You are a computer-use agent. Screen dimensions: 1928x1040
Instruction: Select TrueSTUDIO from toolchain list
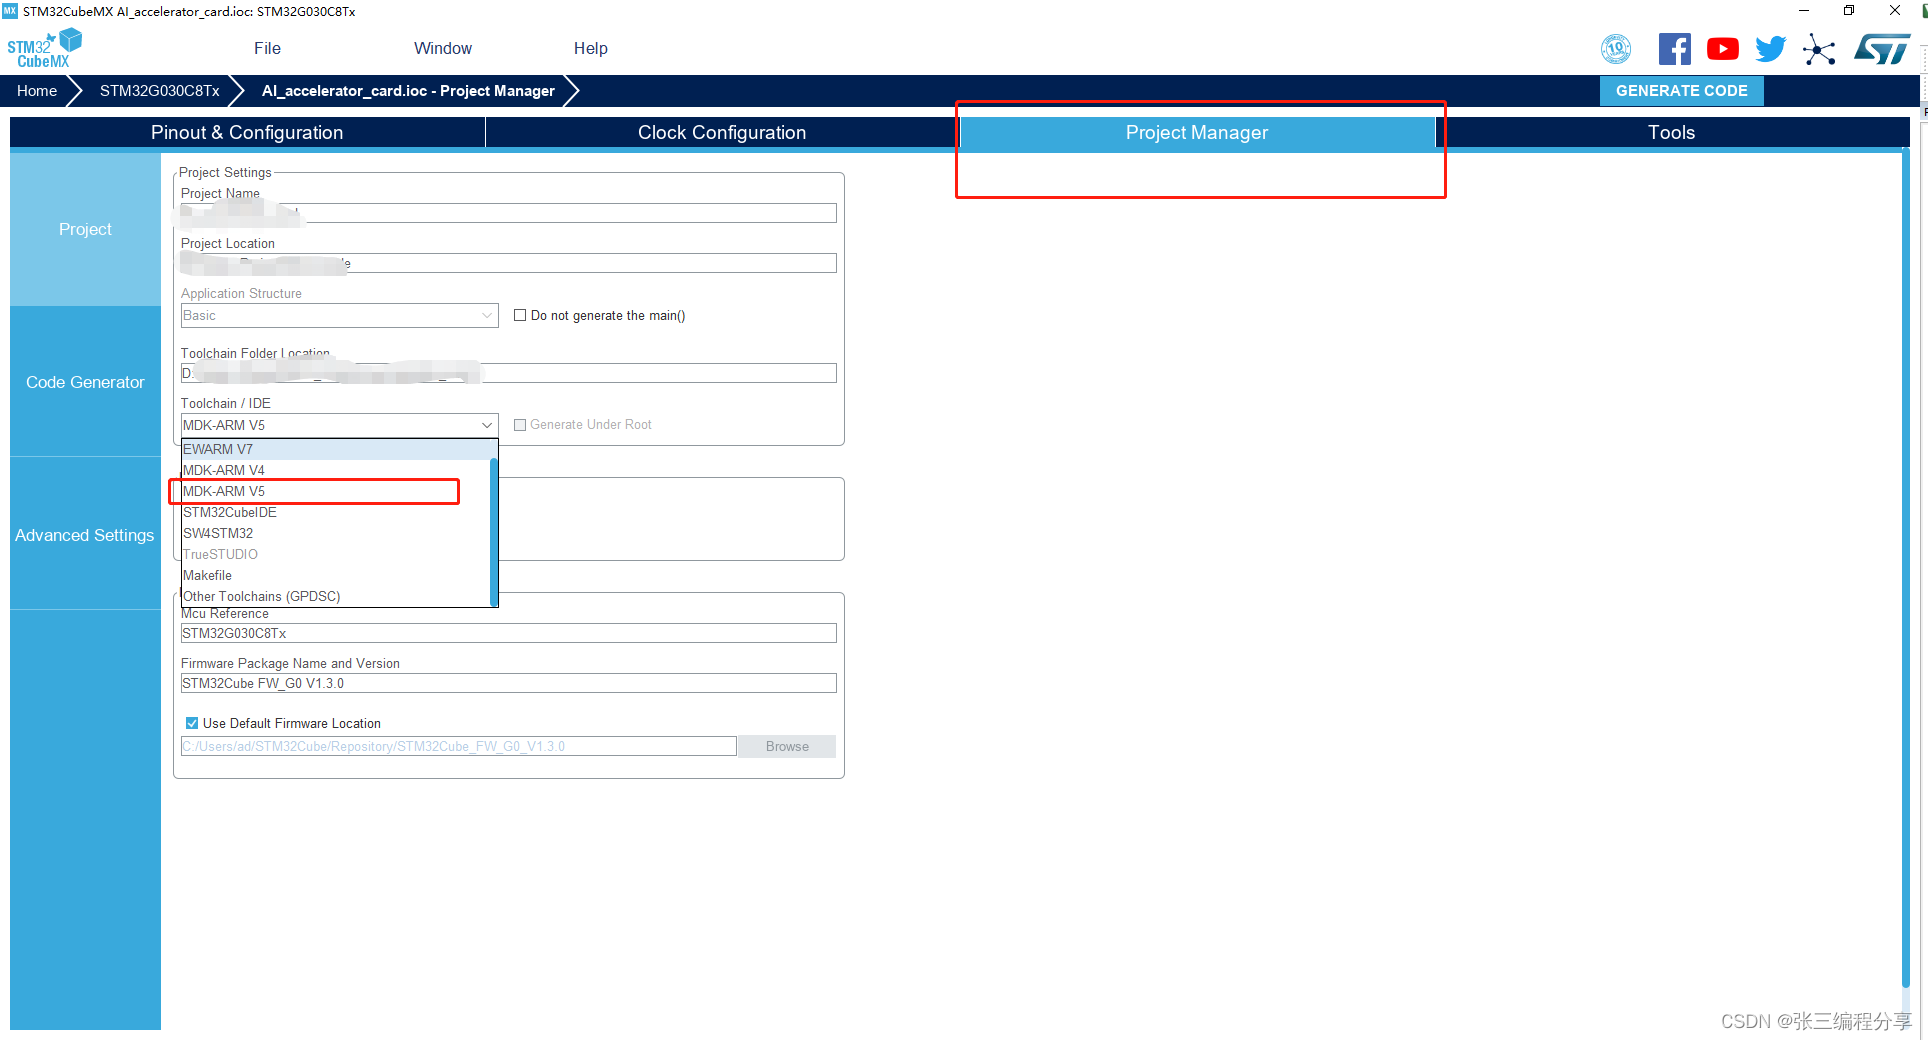[x=335, y=555]
